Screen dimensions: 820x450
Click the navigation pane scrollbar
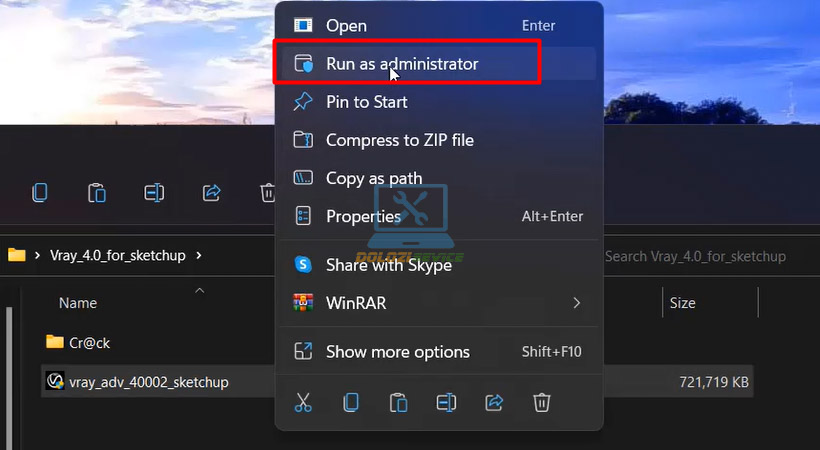[9, 377]
